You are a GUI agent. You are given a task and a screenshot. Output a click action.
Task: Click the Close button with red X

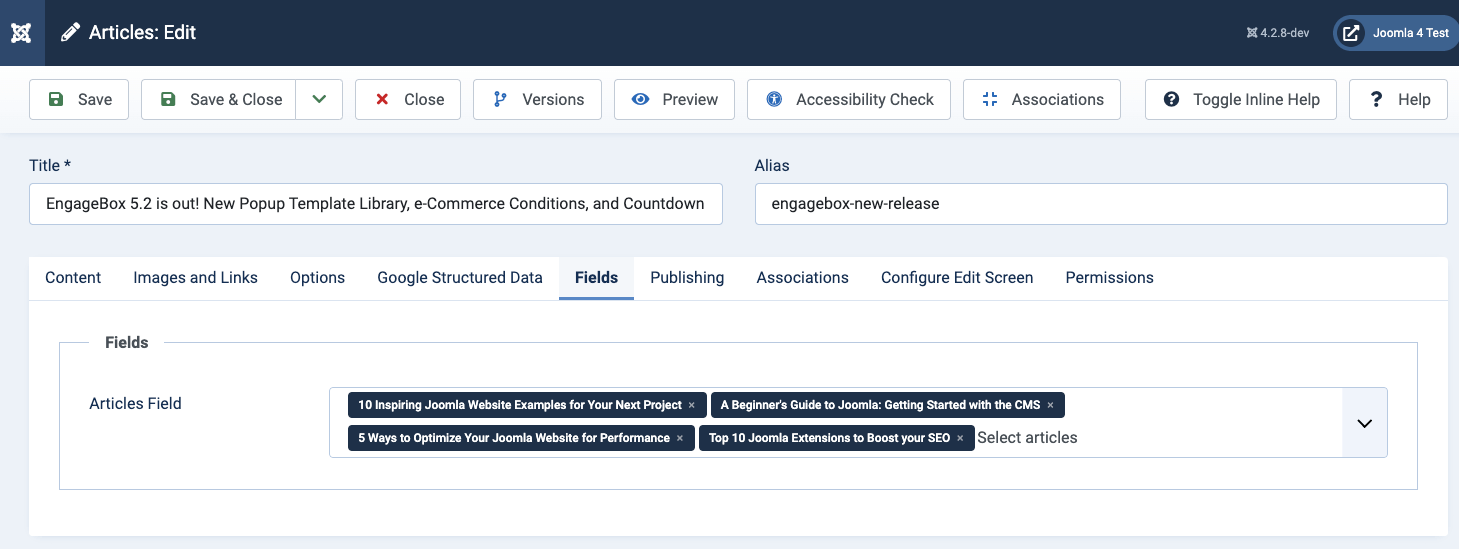pos(408,99)
